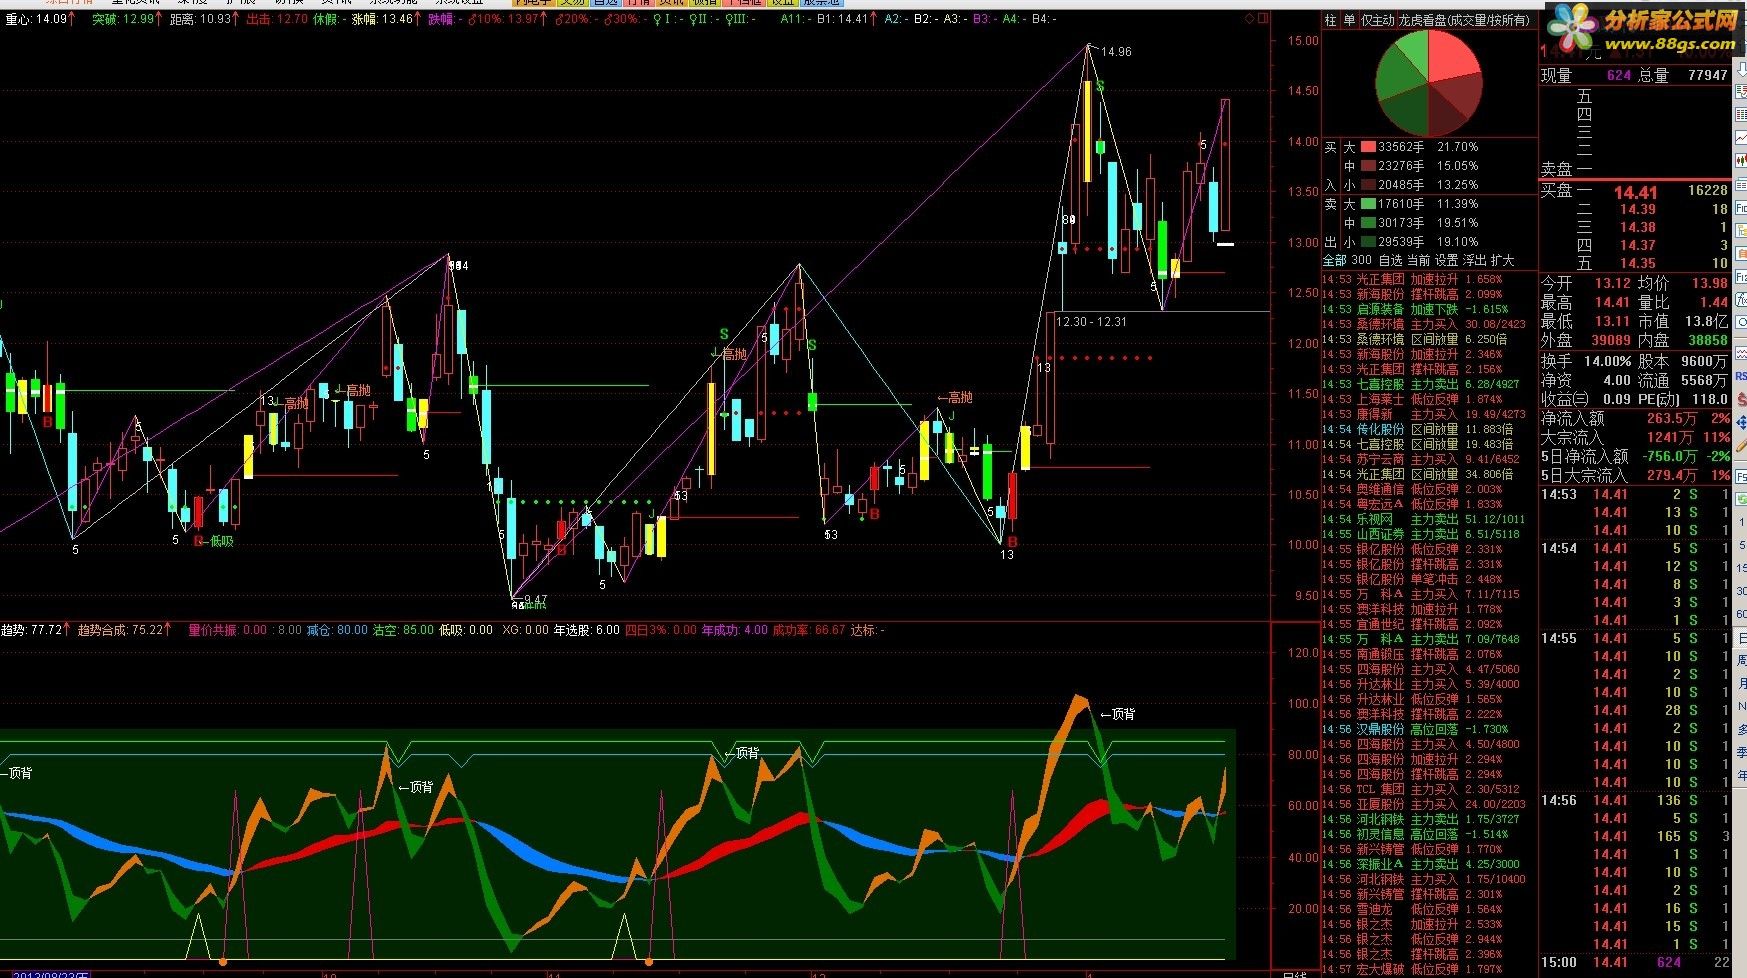The image size is (1747, 978).
Task: Click the 今开 value 13.12
Action: click(1613, 284)
